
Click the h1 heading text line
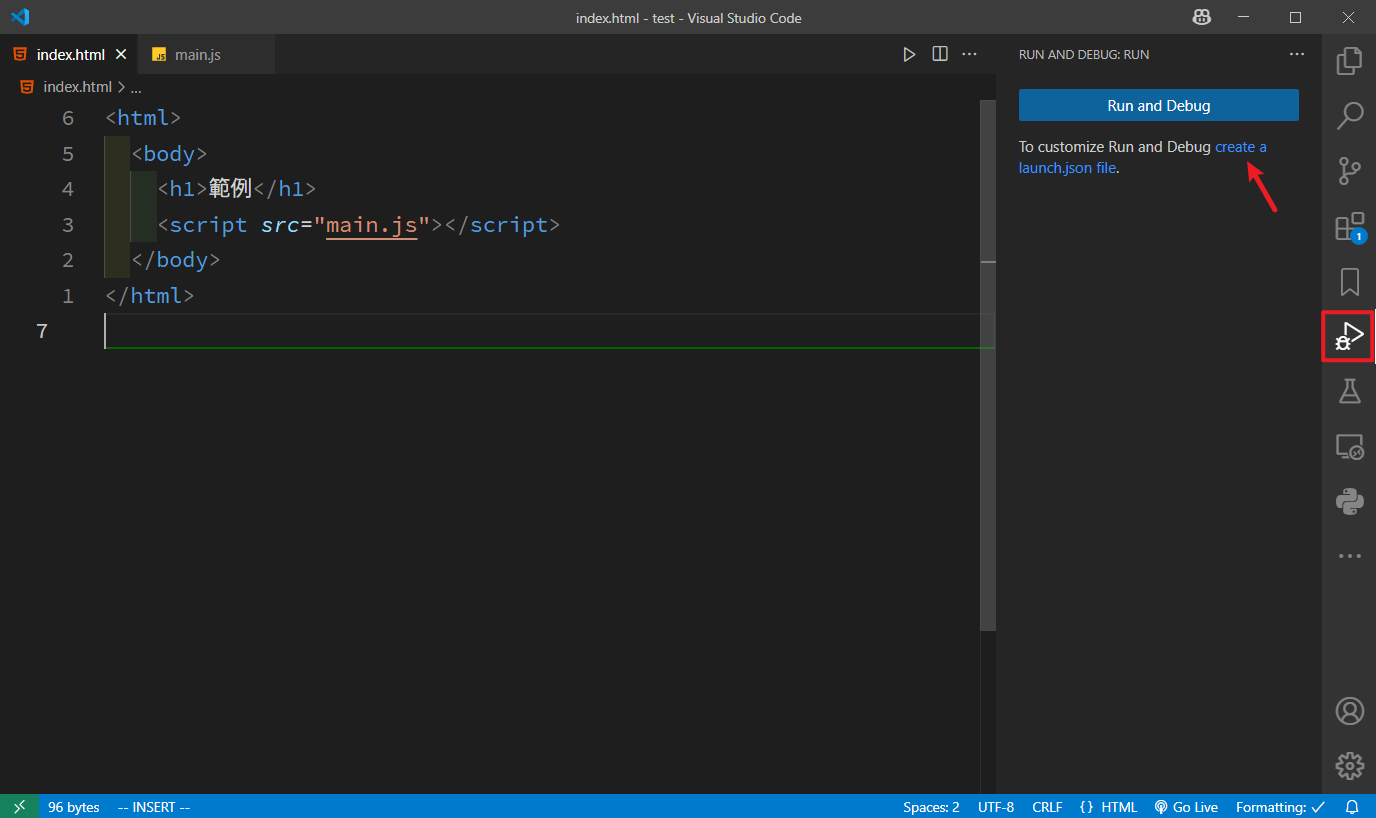pyautogui.click(x=236, y=189)
